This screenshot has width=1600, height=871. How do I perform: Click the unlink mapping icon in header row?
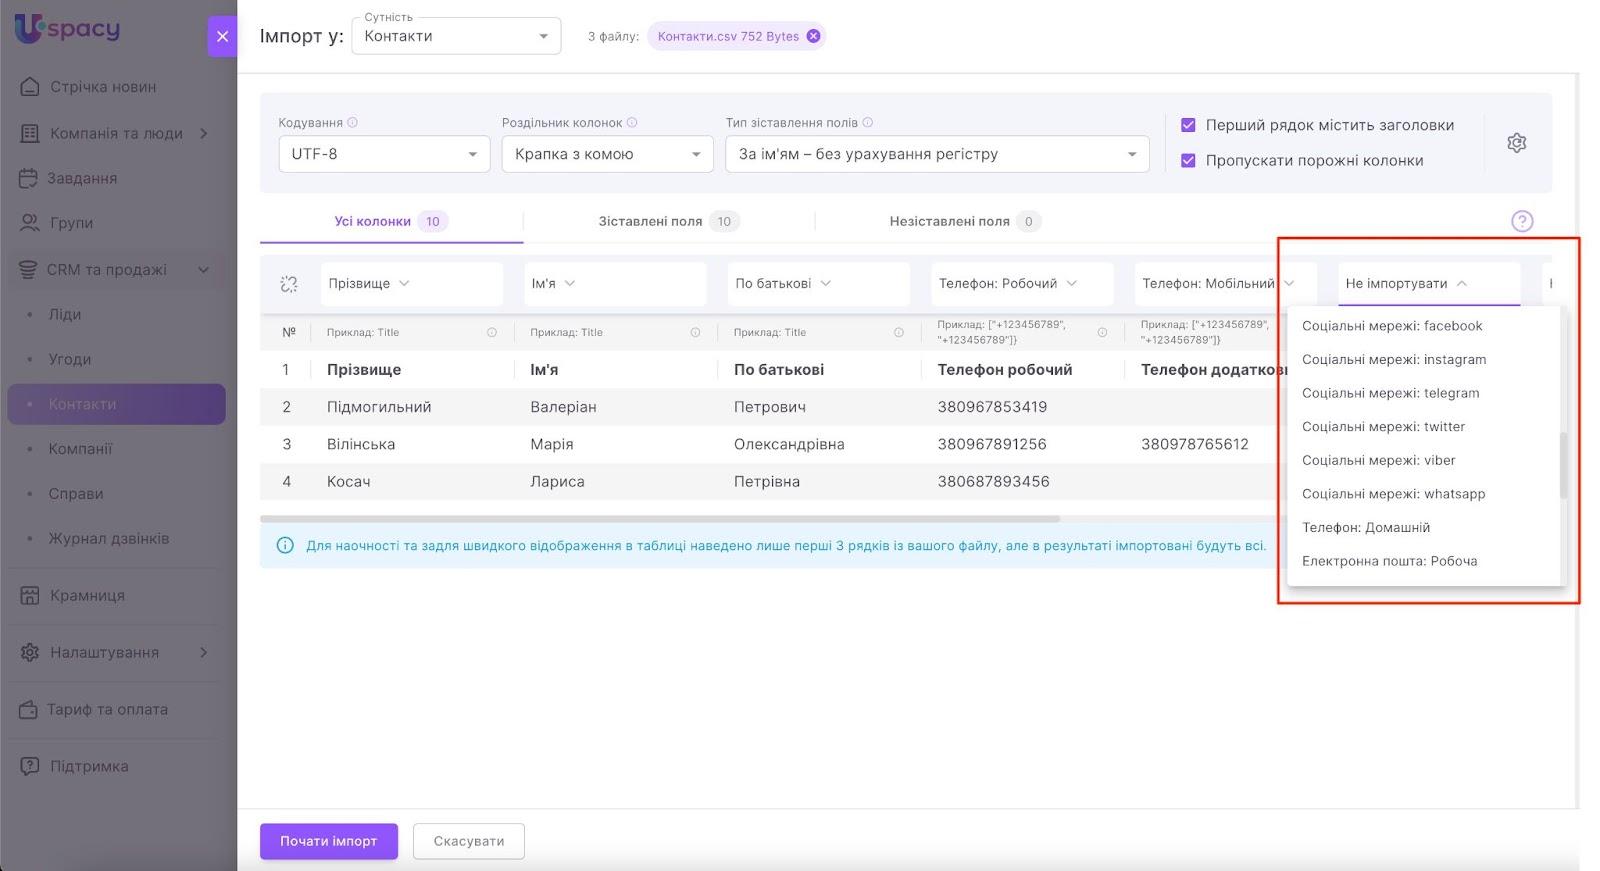click(289, 284)
